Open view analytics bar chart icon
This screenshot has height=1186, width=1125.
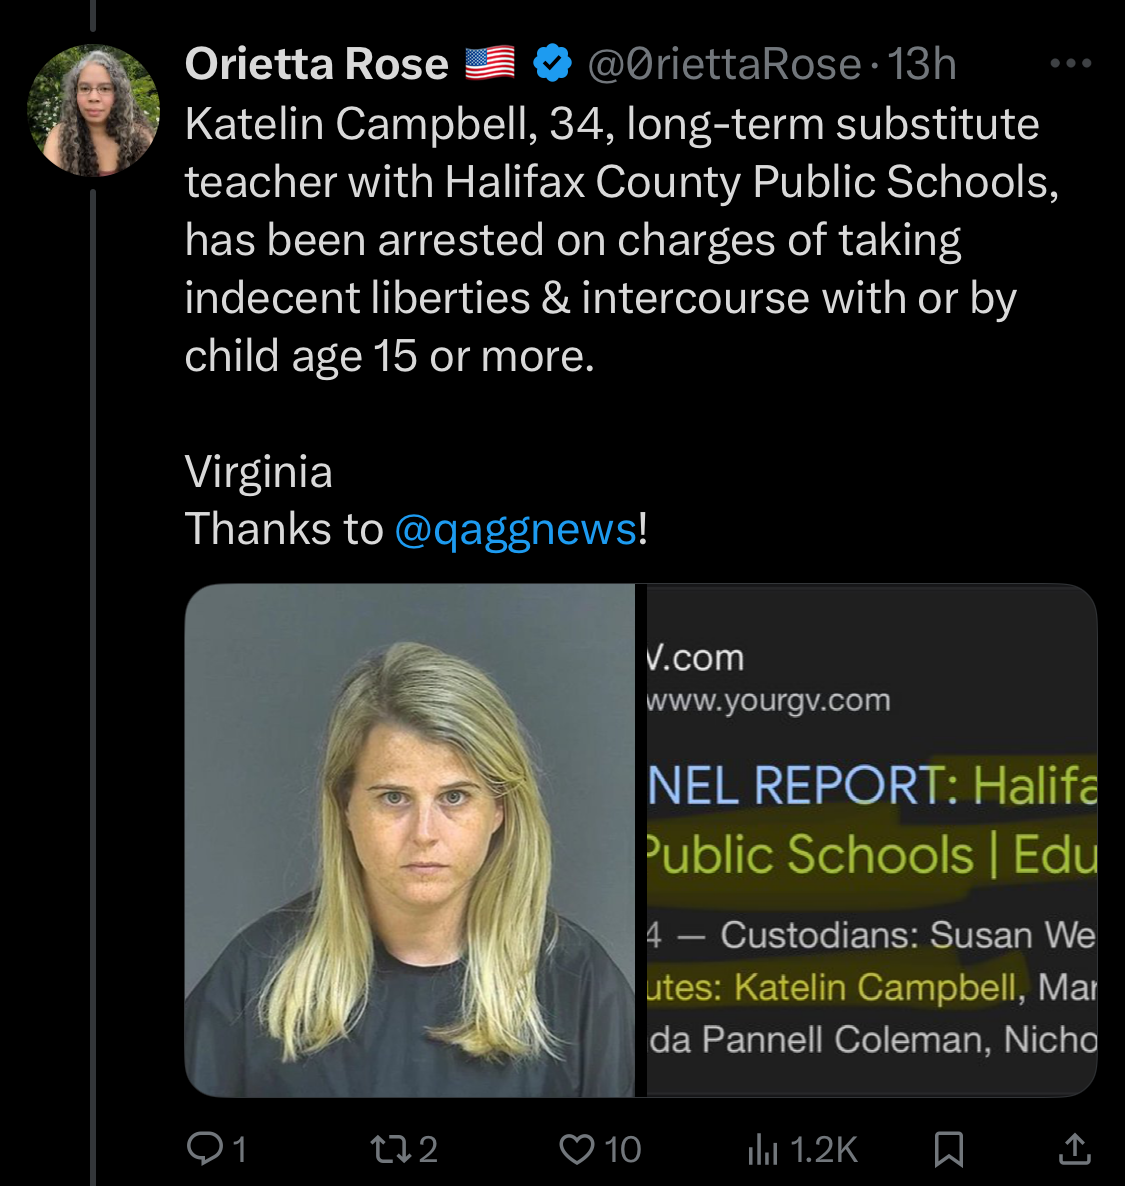pyautogui.click(x=762, y=1150)
